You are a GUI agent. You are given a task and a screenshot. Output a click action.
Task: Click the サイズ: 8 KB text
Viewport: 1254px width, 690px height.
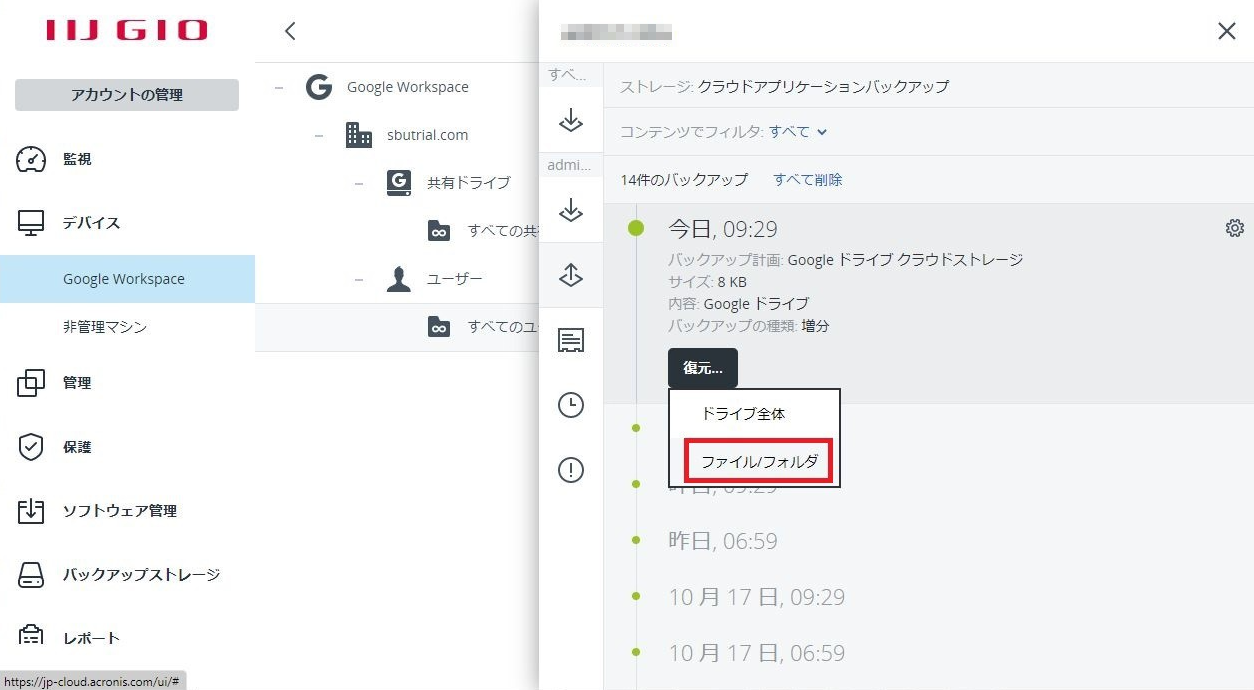coord(707,282)
